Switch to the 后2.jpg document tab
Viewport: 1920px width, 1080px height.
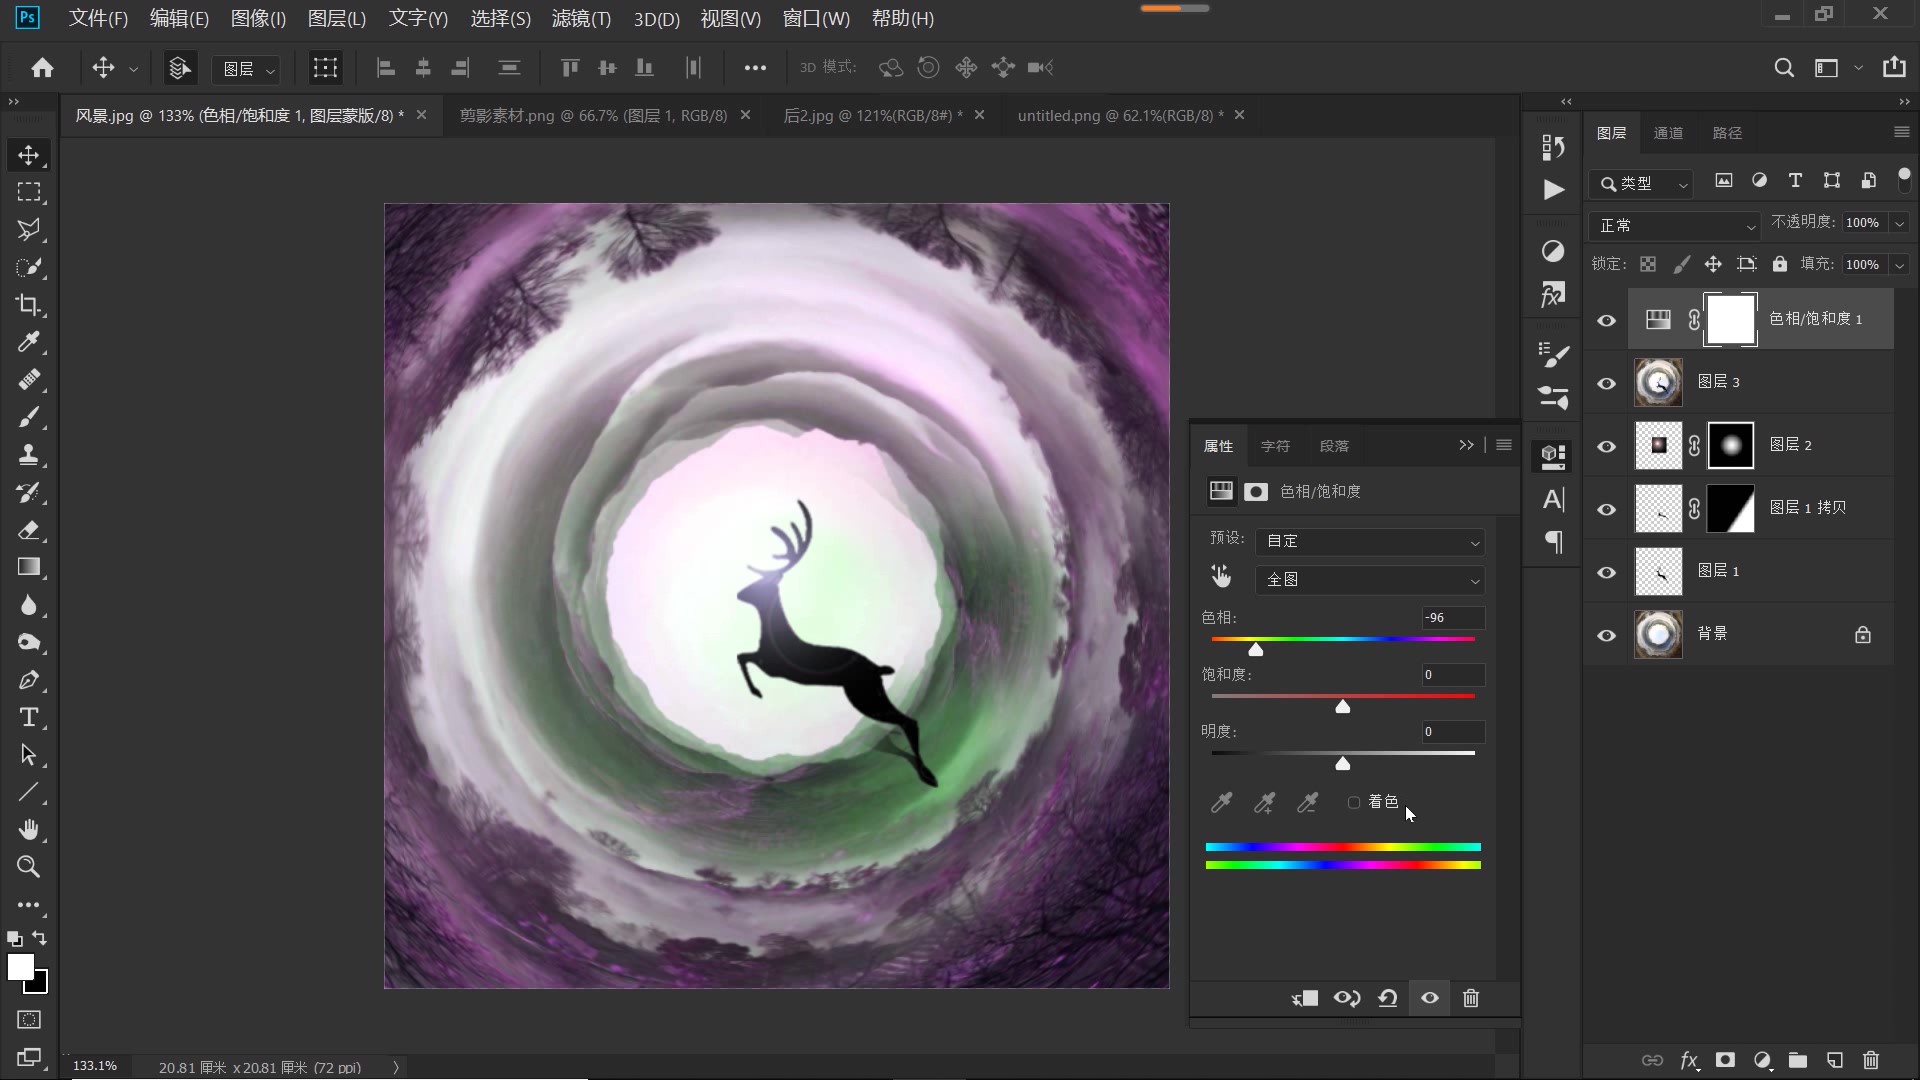point(872,116)
